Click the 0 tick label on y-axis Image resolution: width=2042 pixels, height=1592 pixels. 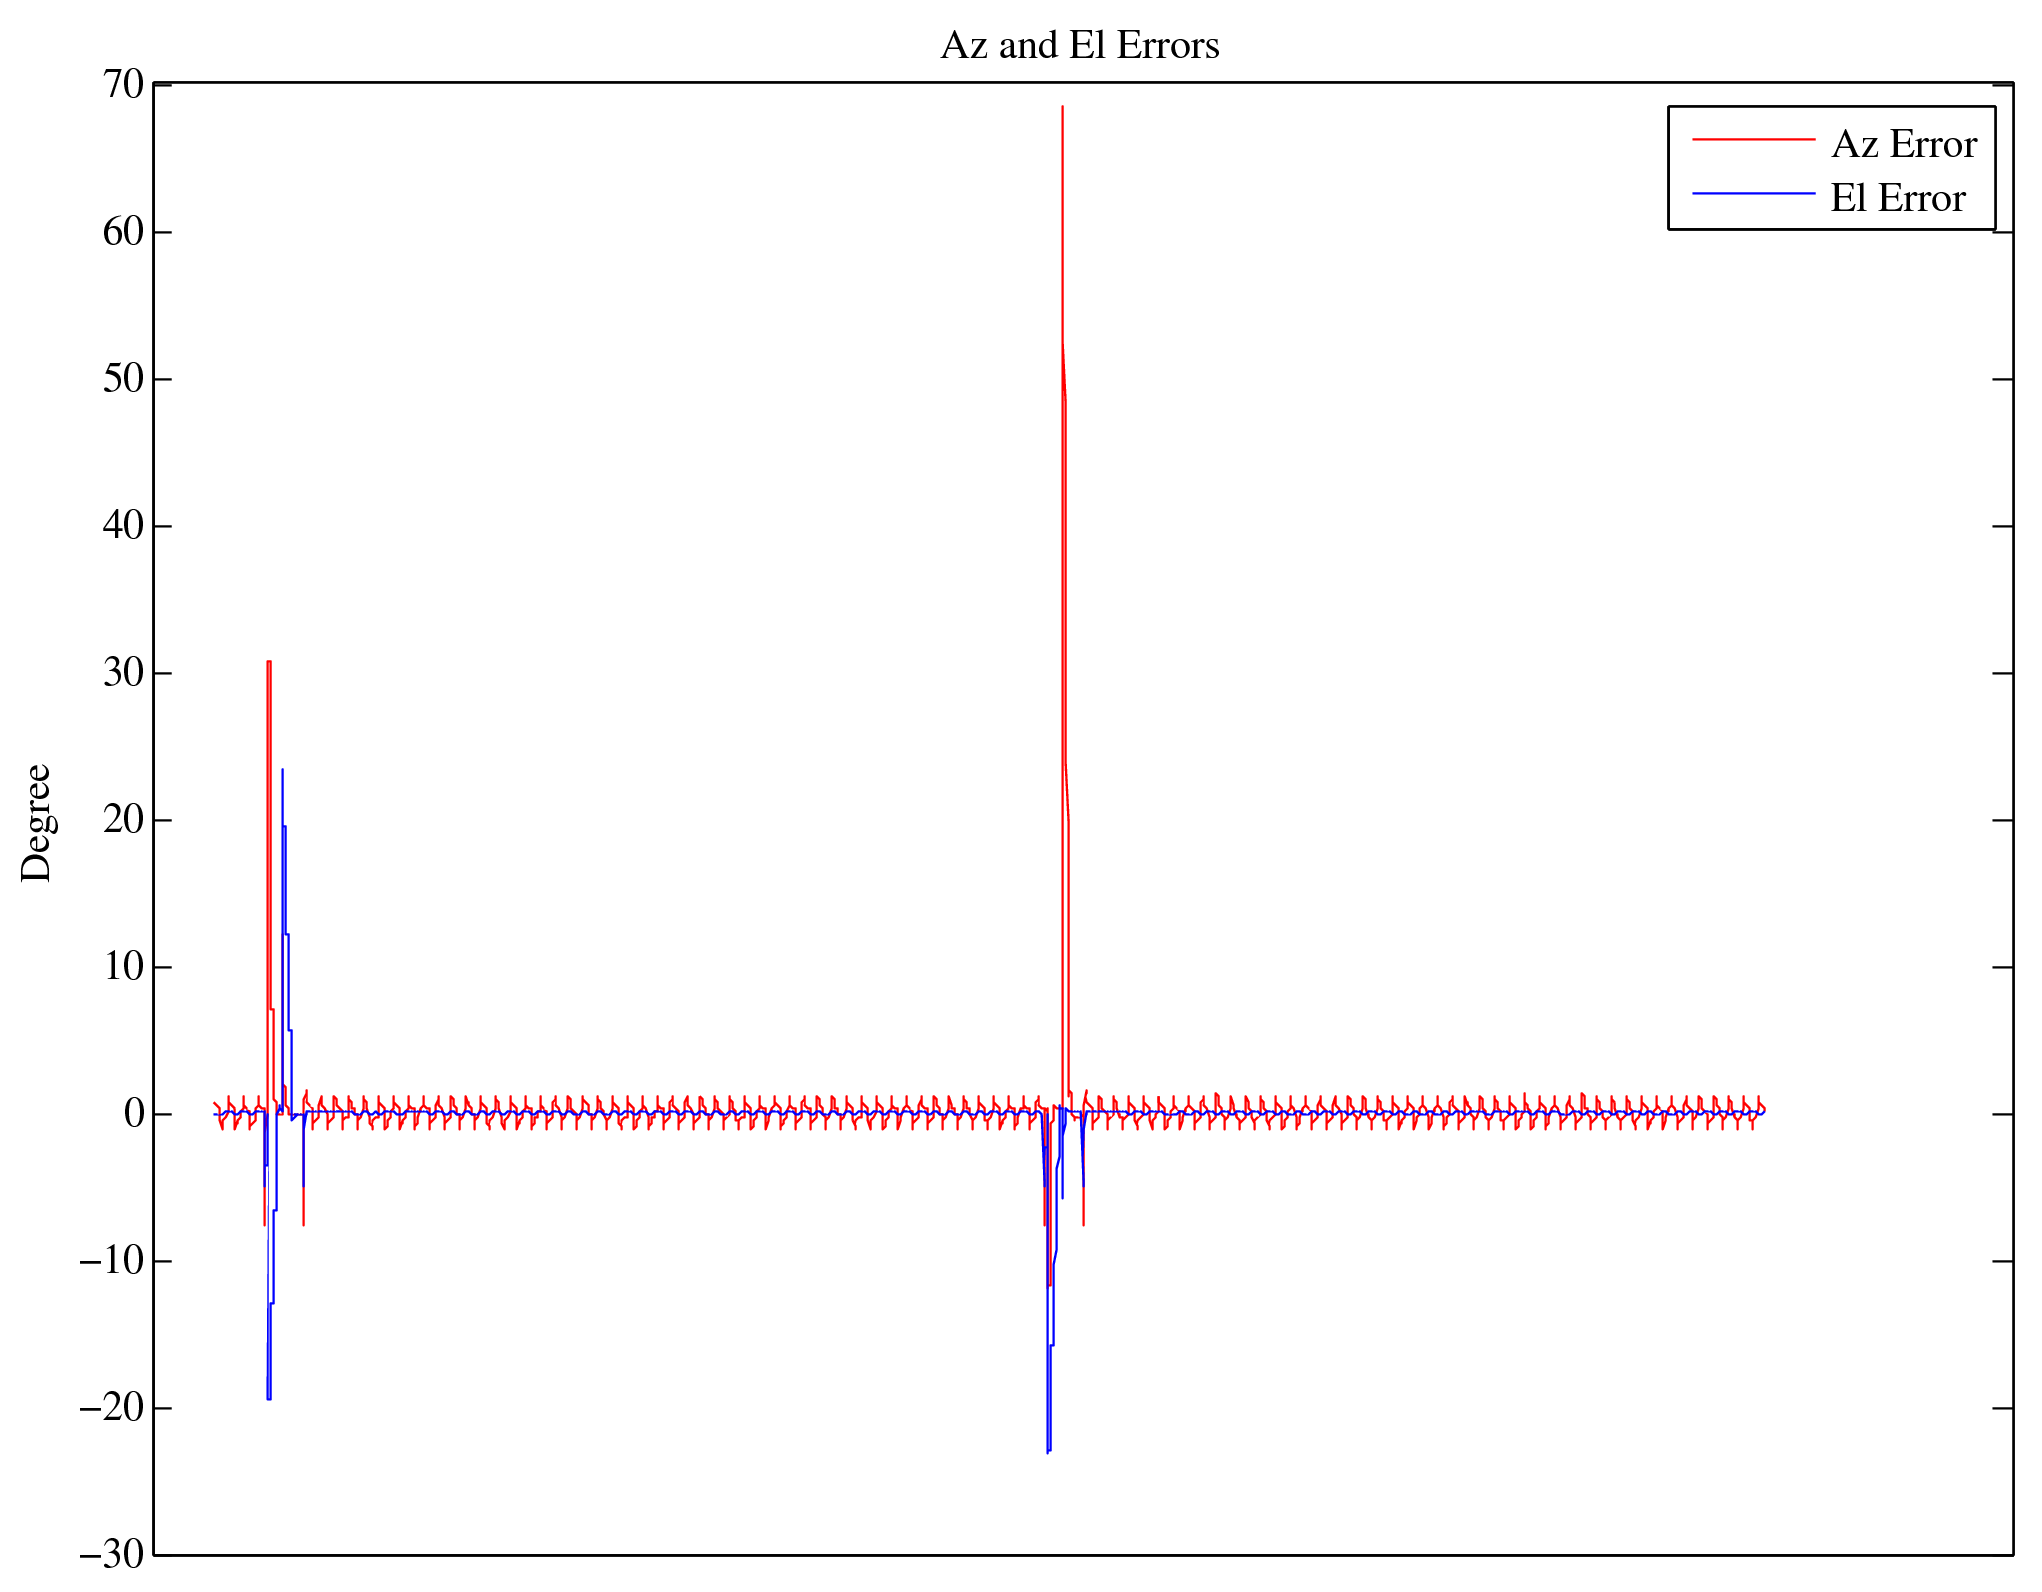point(134,1114)
